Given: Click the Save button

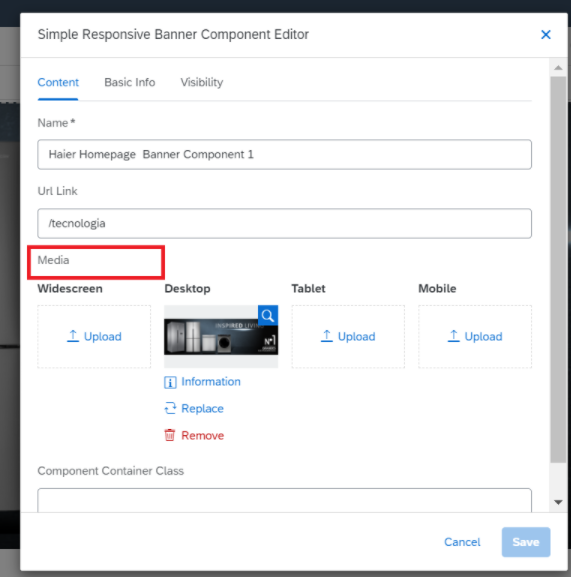Looking at the screenshot, I should tap(526, 542).
